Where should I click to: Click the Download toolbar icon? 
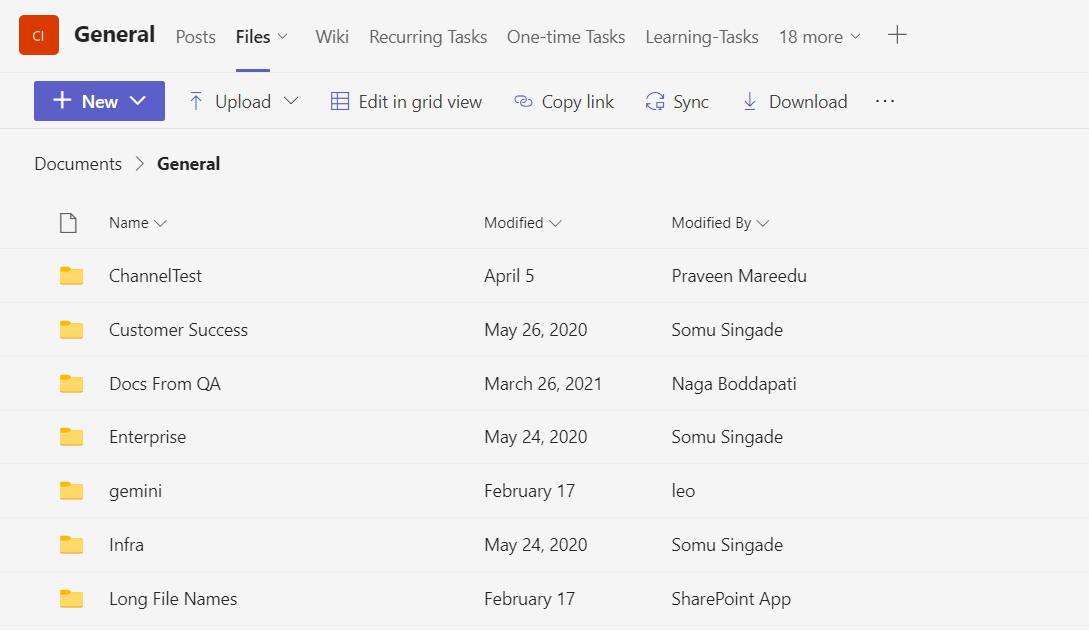(749, 101)
